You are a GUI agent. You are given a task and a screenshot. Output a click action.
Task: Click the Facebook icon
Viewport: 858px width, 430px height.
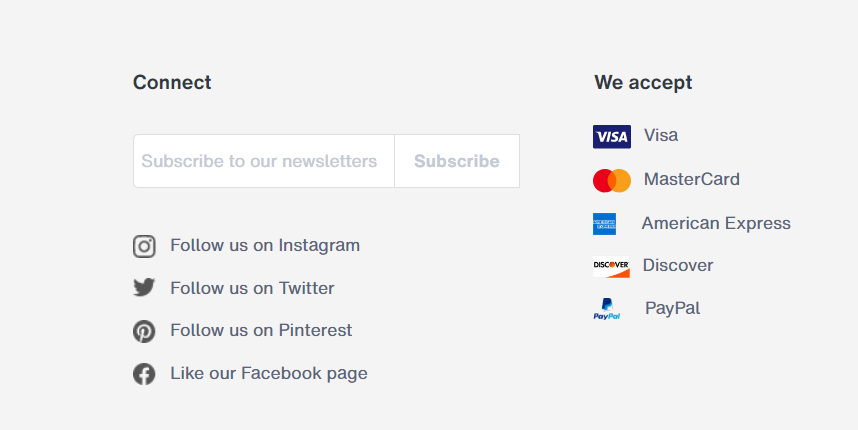point(144,374)
